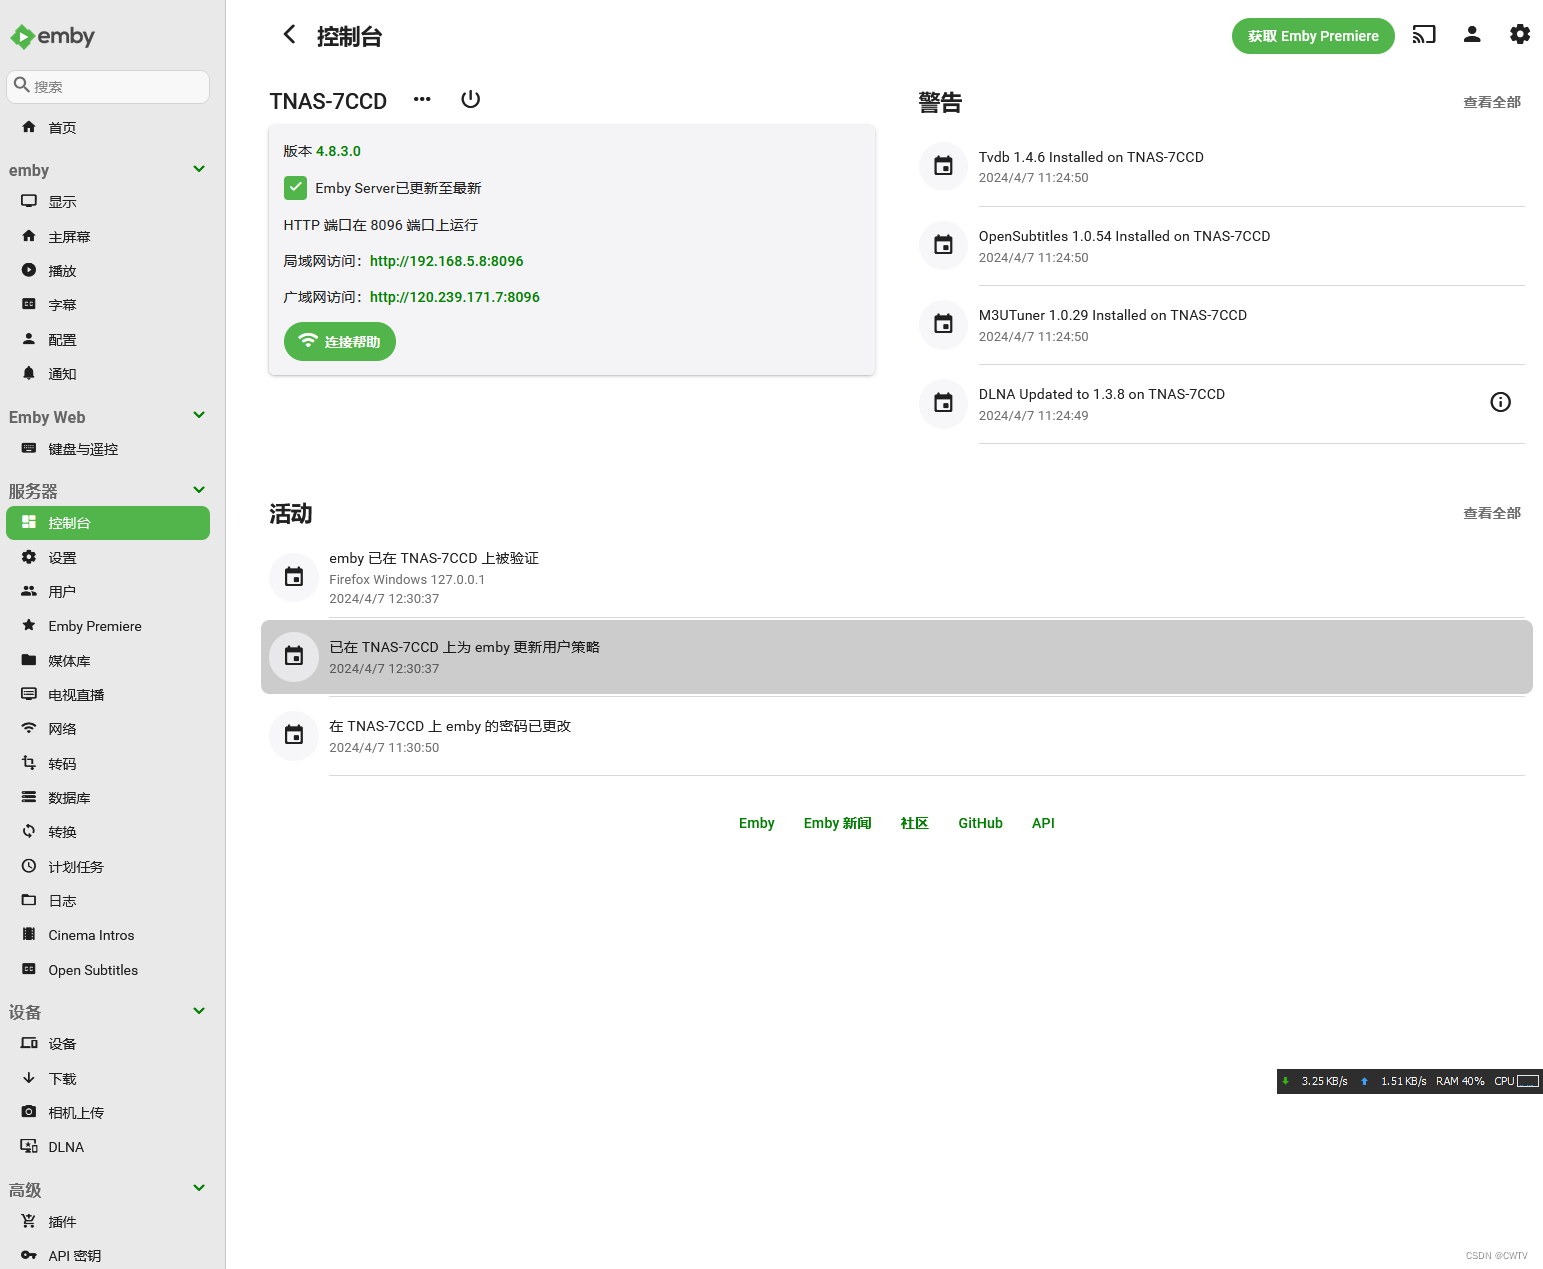Open the 社区 footer link
Viewport: 1543px width, 1269px height.
[915, 823]
